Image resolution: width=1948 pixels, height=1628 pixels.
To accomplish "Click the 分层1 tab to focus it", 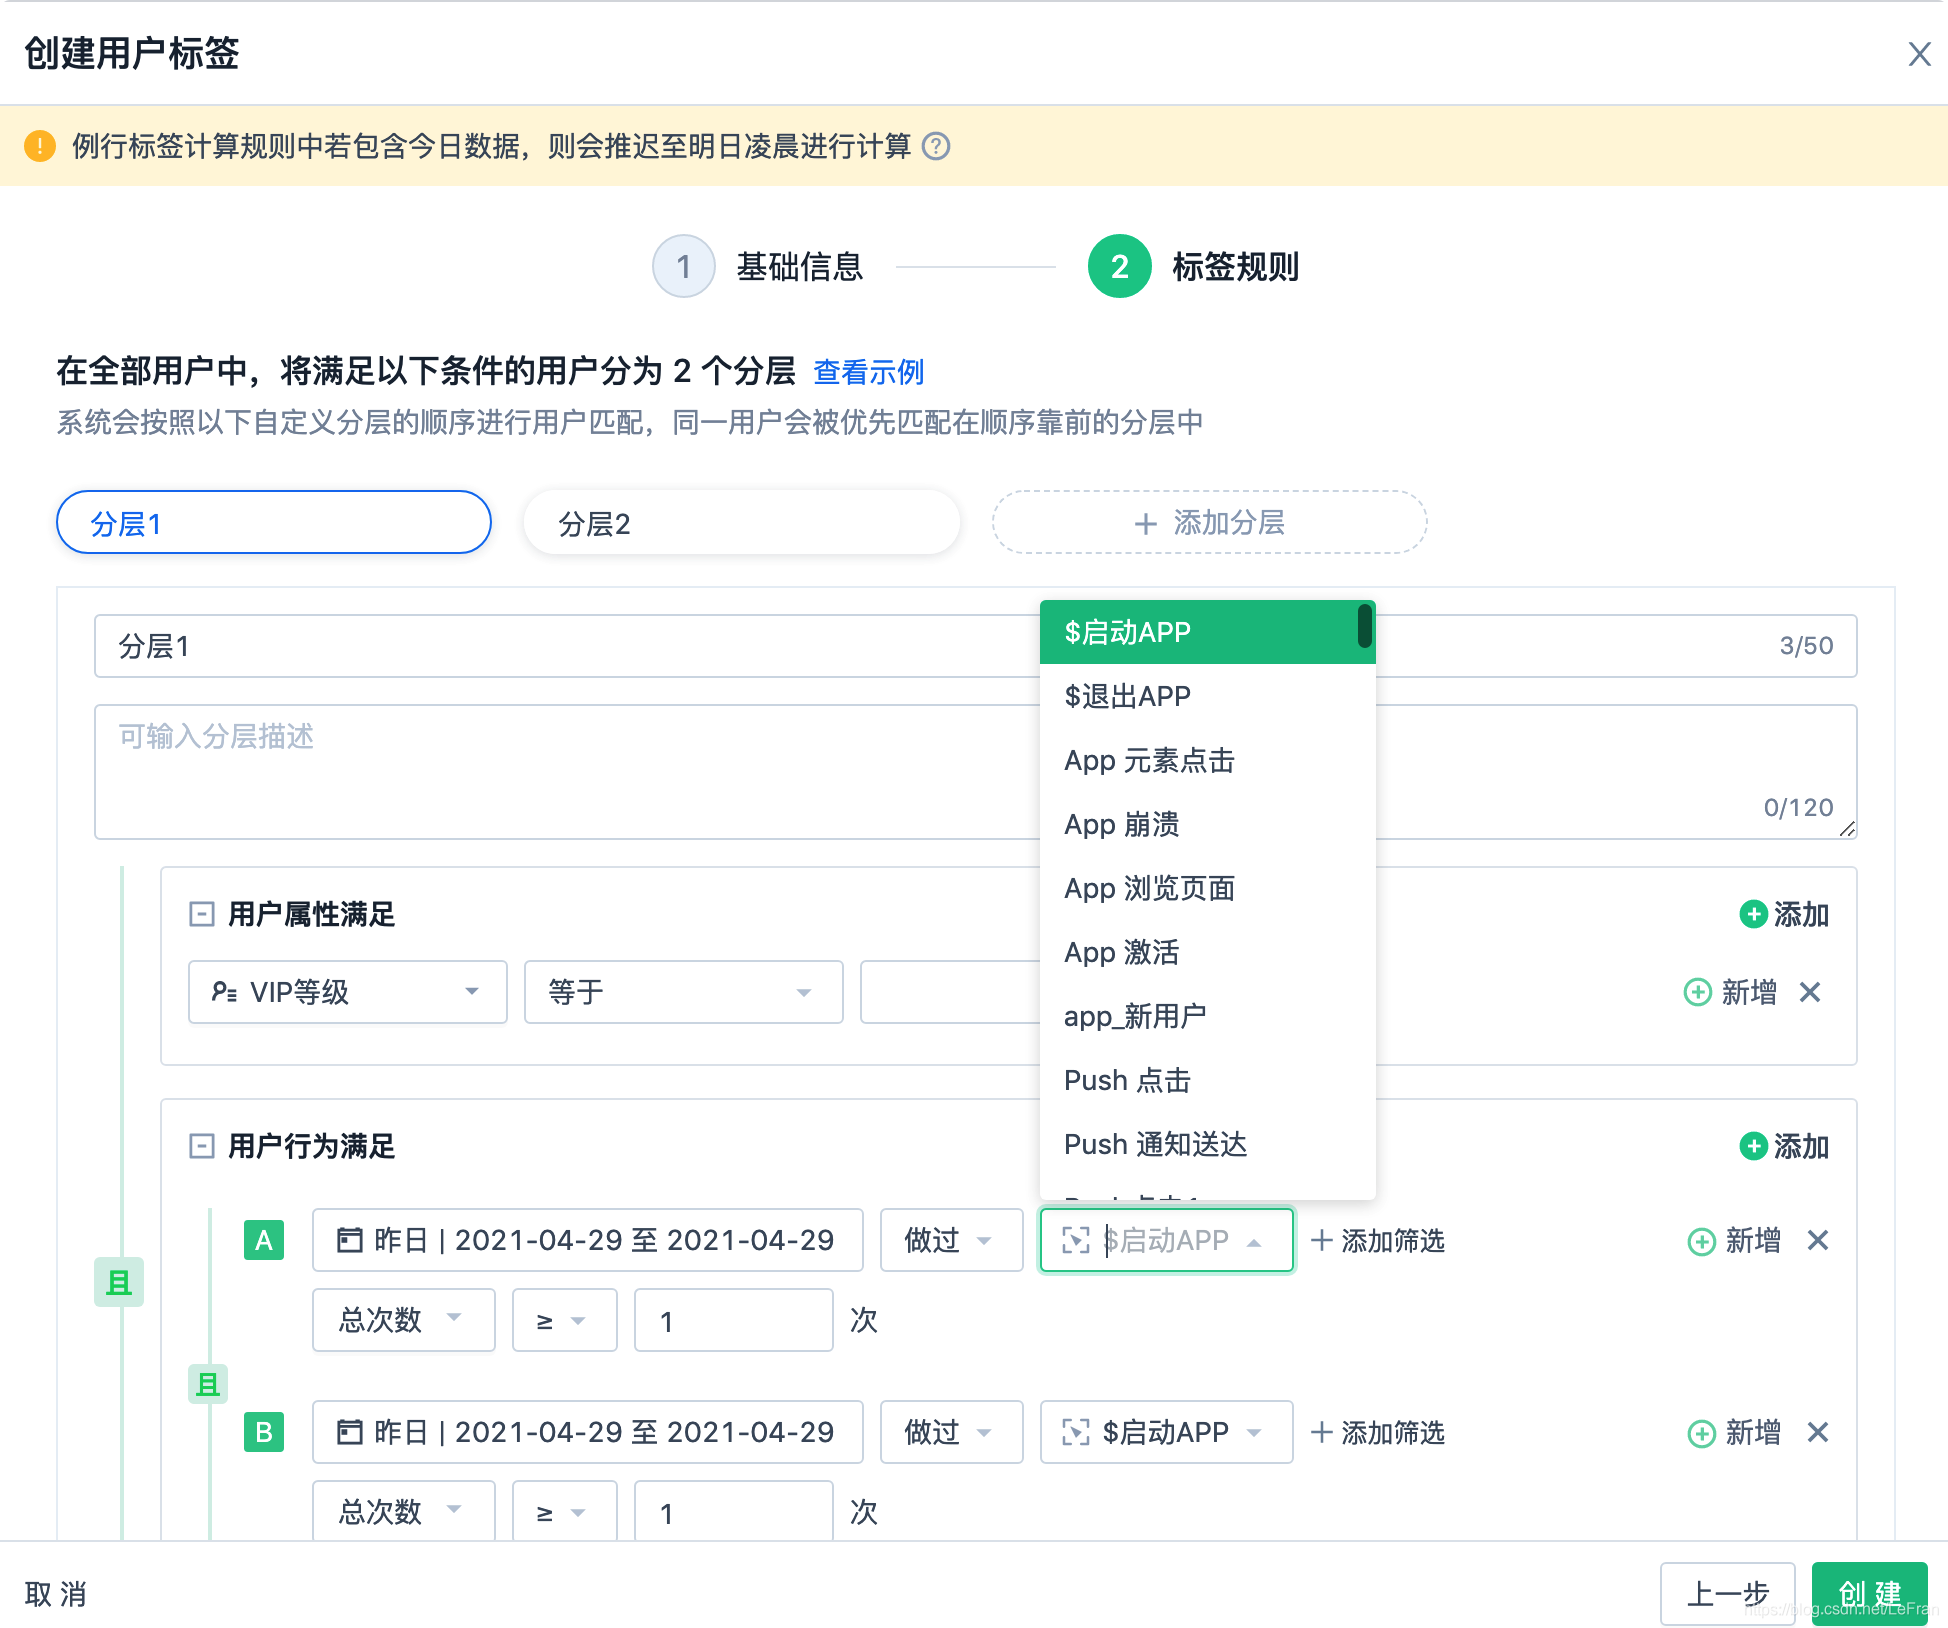I will (273, 521).
